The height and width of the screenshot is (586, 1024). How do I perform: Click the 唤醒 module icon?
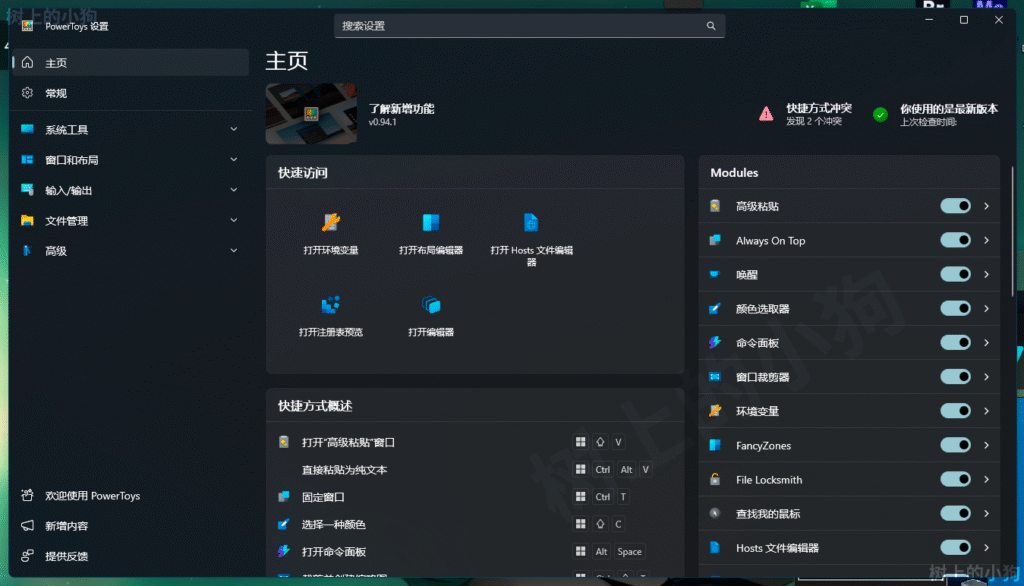pos(715,274)
